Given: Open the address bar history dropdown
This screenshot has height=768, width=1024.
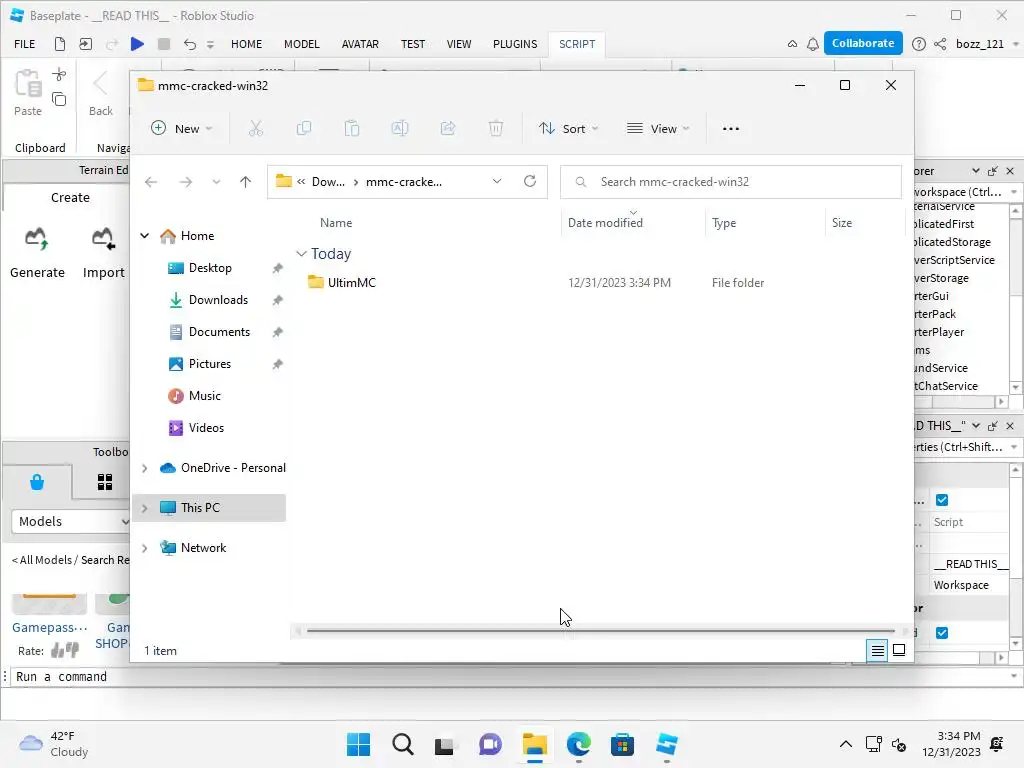Looking at the screenshot, I should pyautogui.click(x=497, y=182).
